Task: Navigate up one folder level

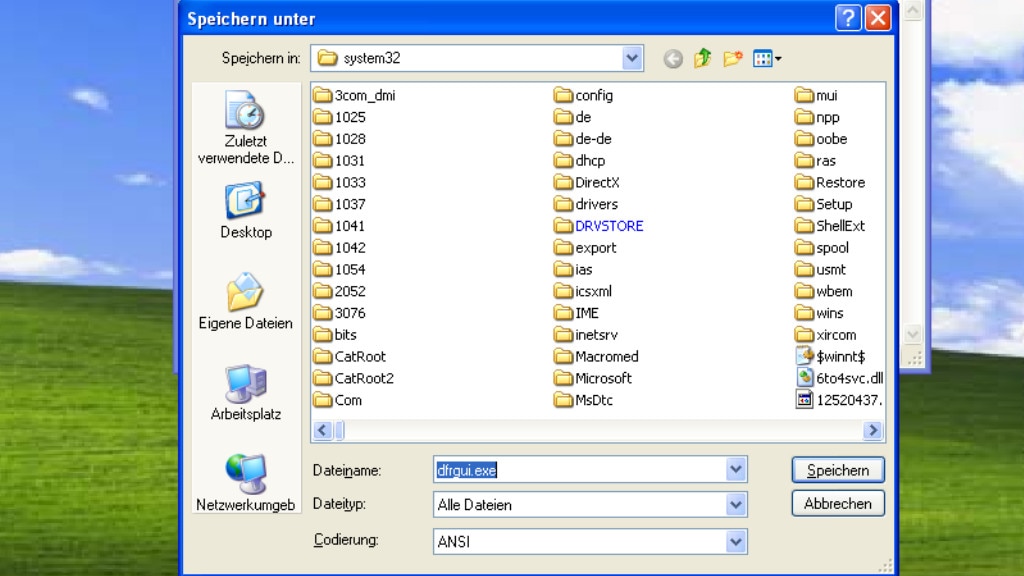Action: [x=702, y=57]
